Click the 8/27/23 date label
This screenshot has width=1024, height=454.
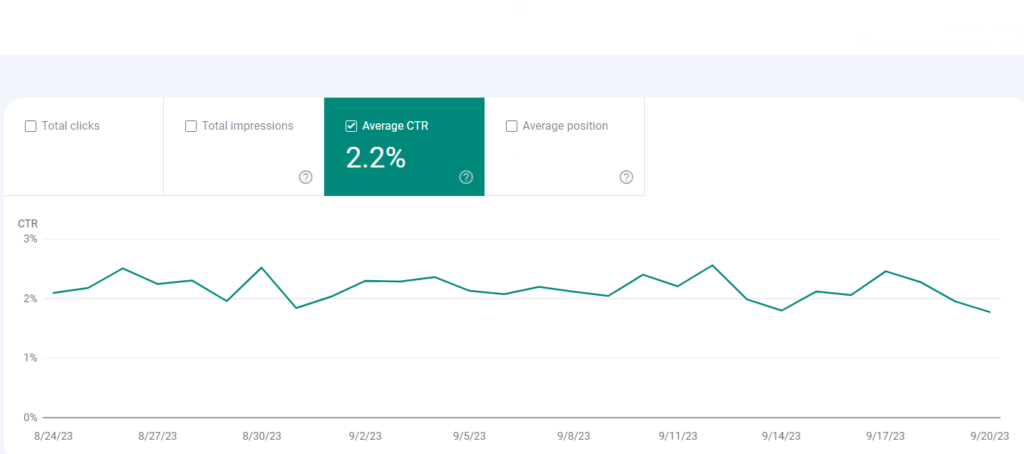click(157, 436)
